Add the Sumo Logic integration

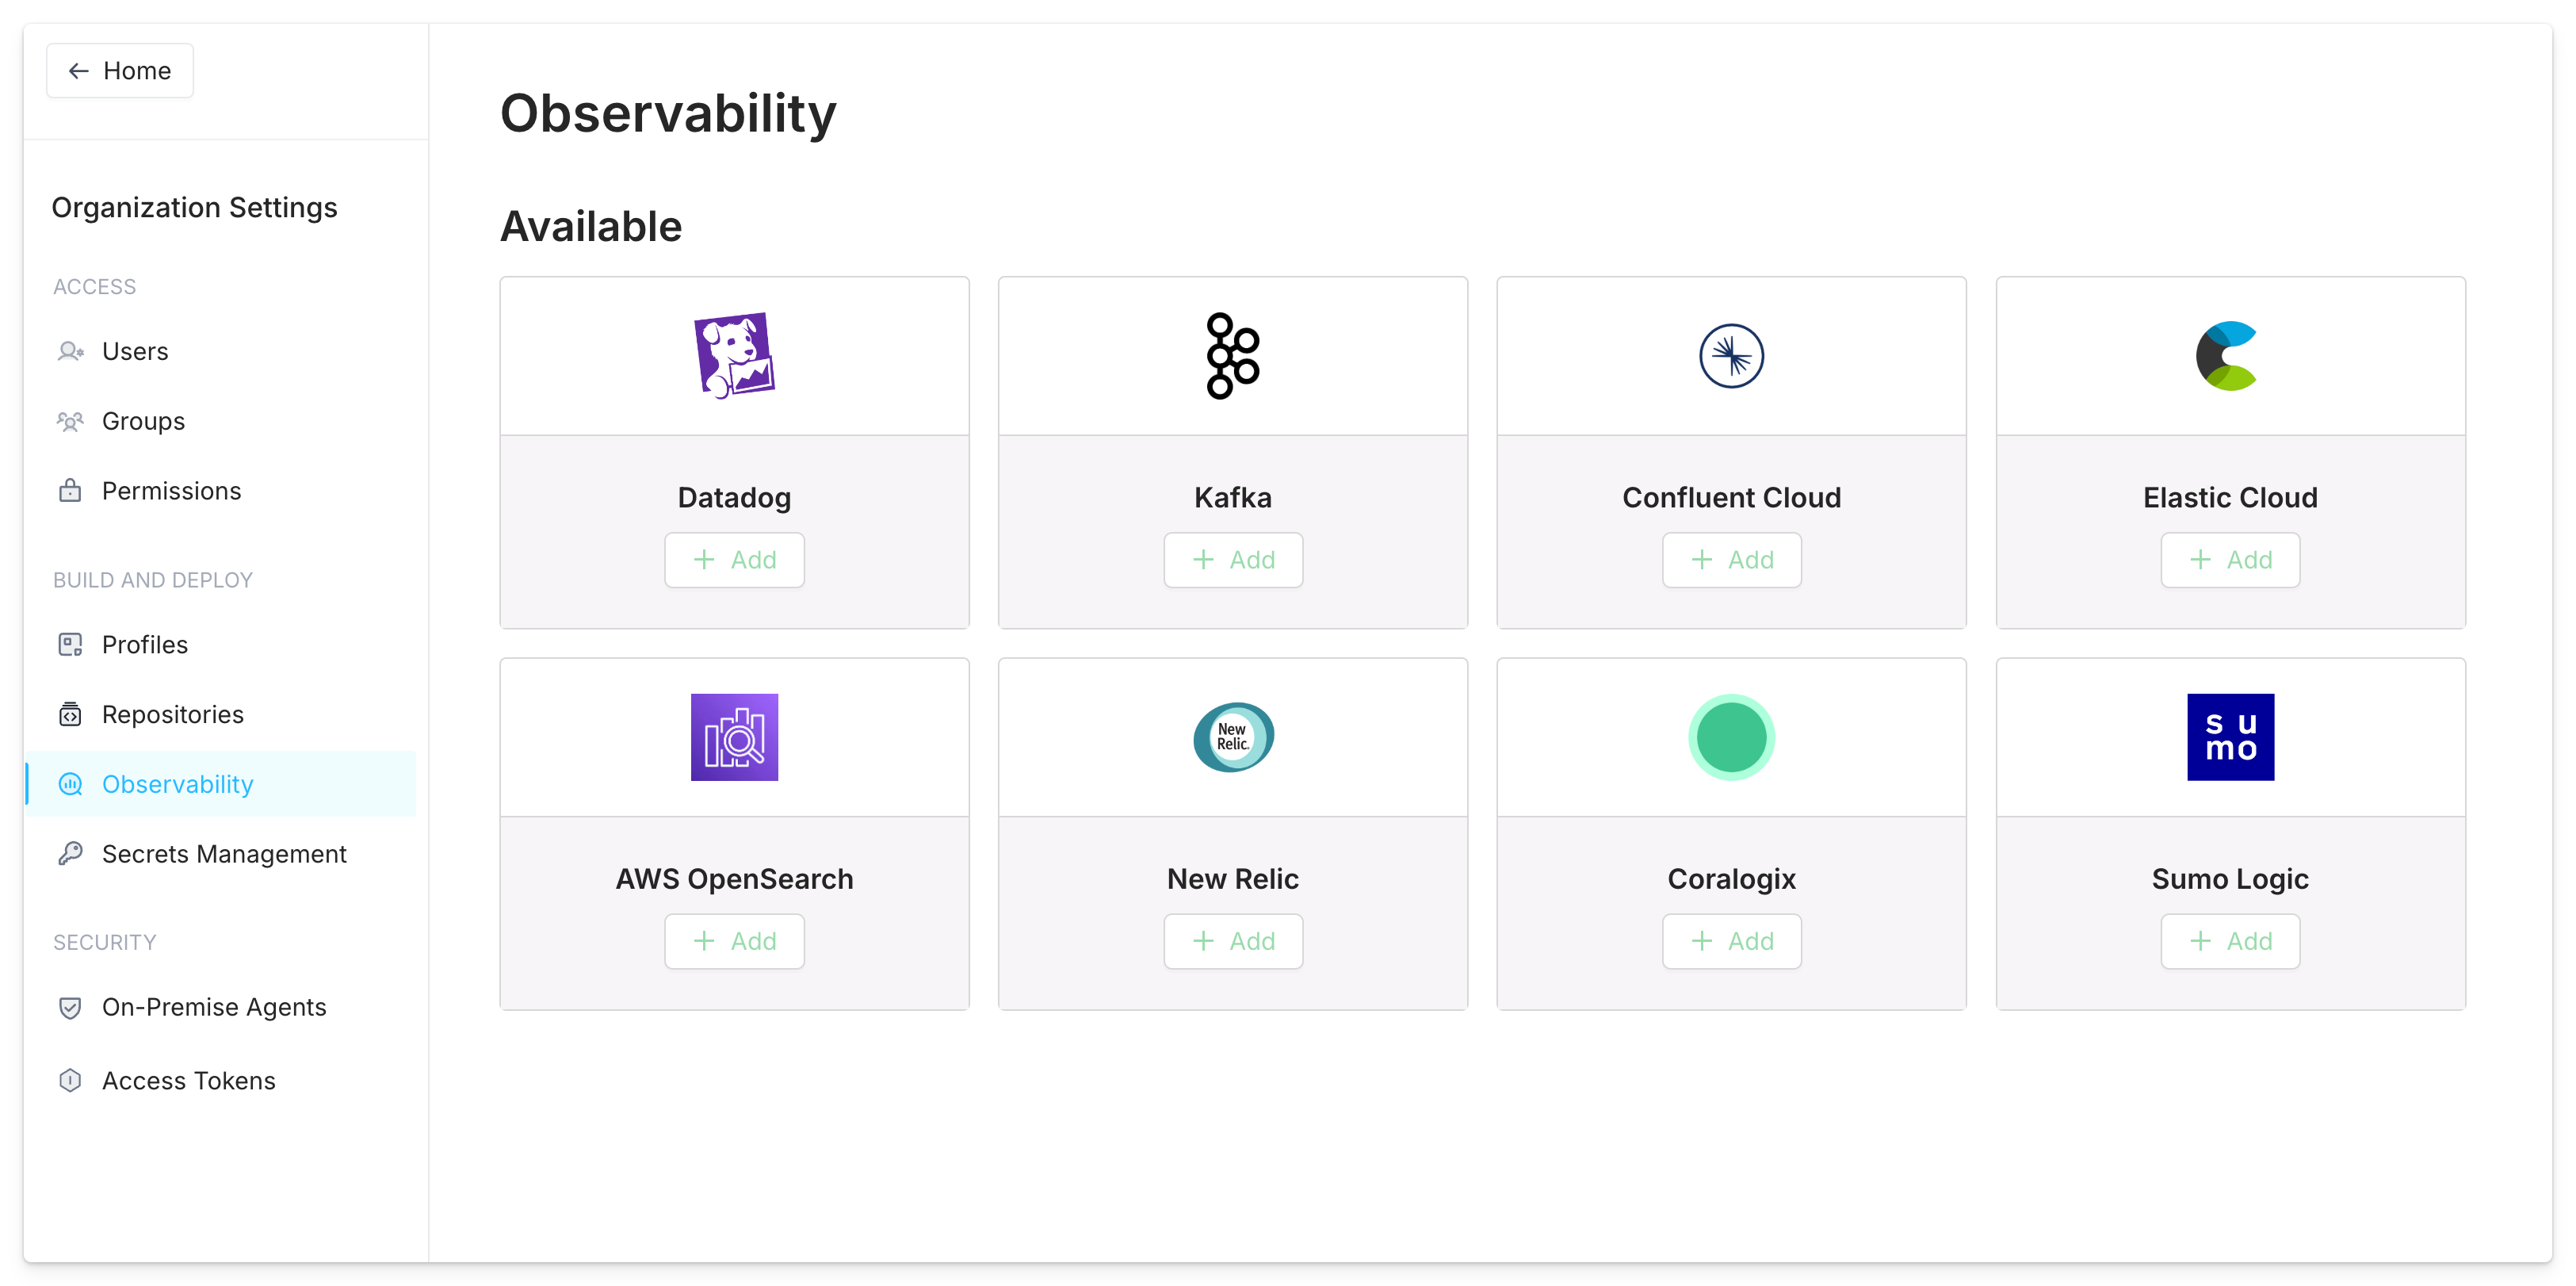point(2230,941)
